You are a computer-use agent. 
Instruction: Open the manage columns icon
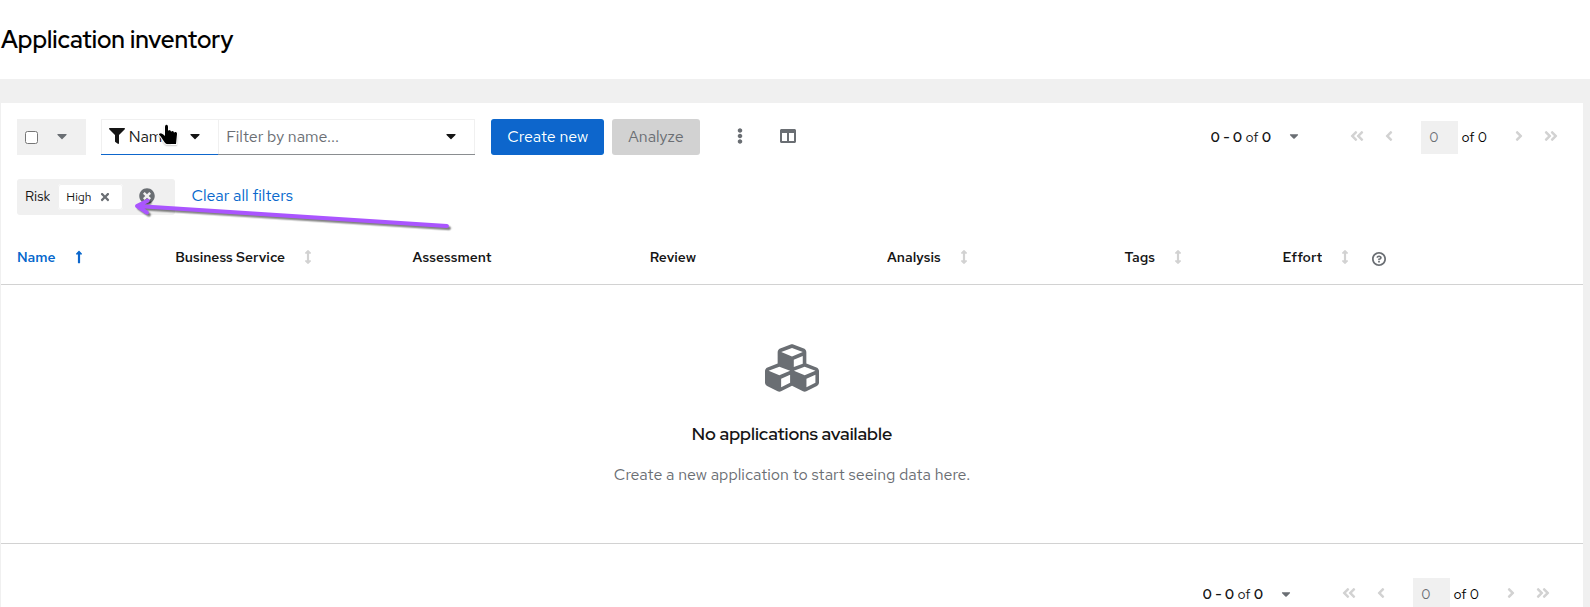click(x=788, y=136)
